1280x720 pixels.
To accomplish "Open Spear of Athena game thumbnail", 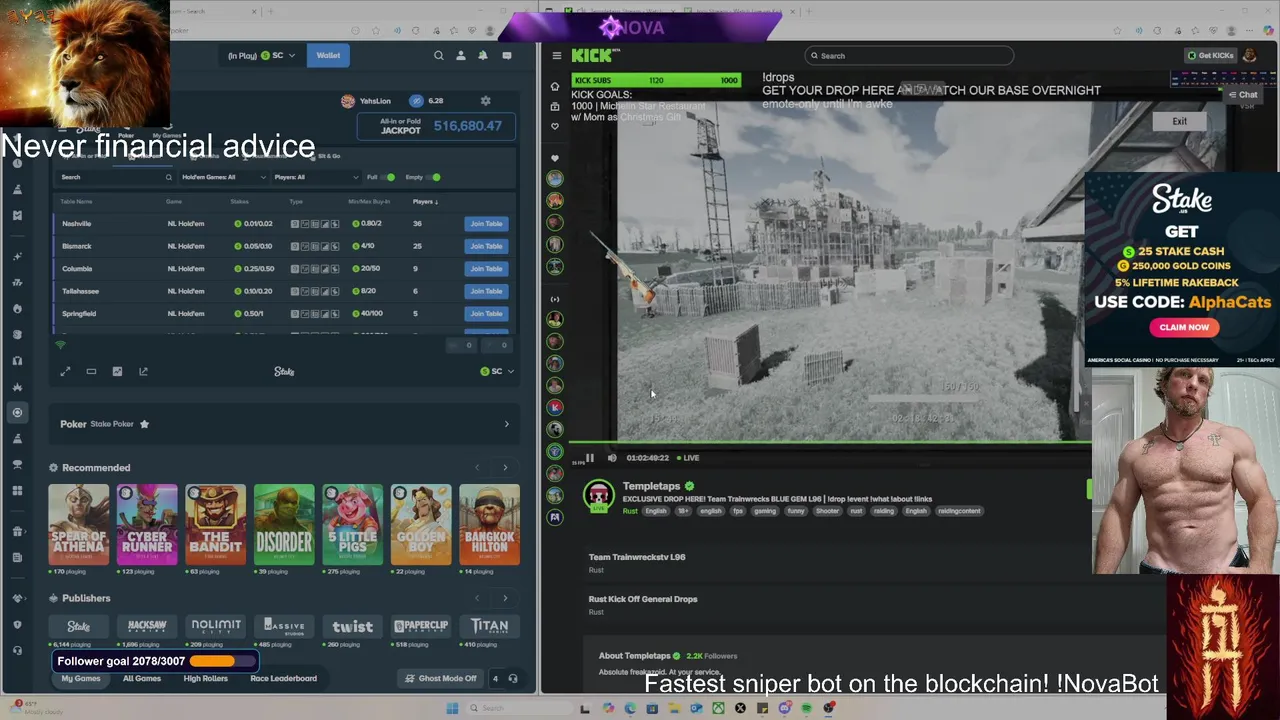I will coord(79,525).
